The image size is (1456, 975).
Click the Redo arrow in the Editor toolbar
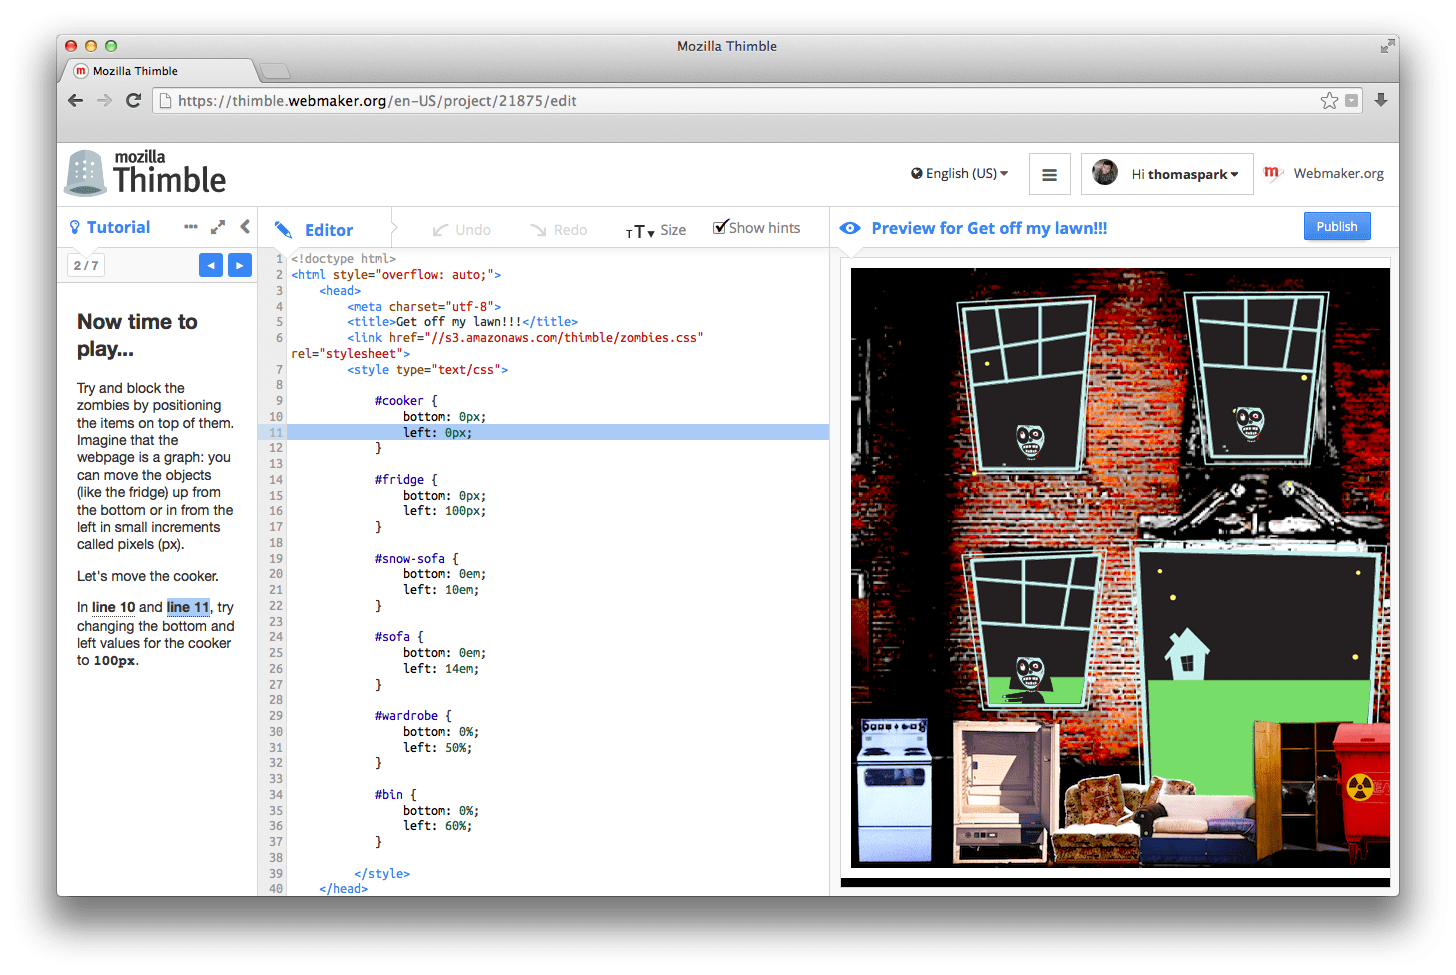coord(538,229)
